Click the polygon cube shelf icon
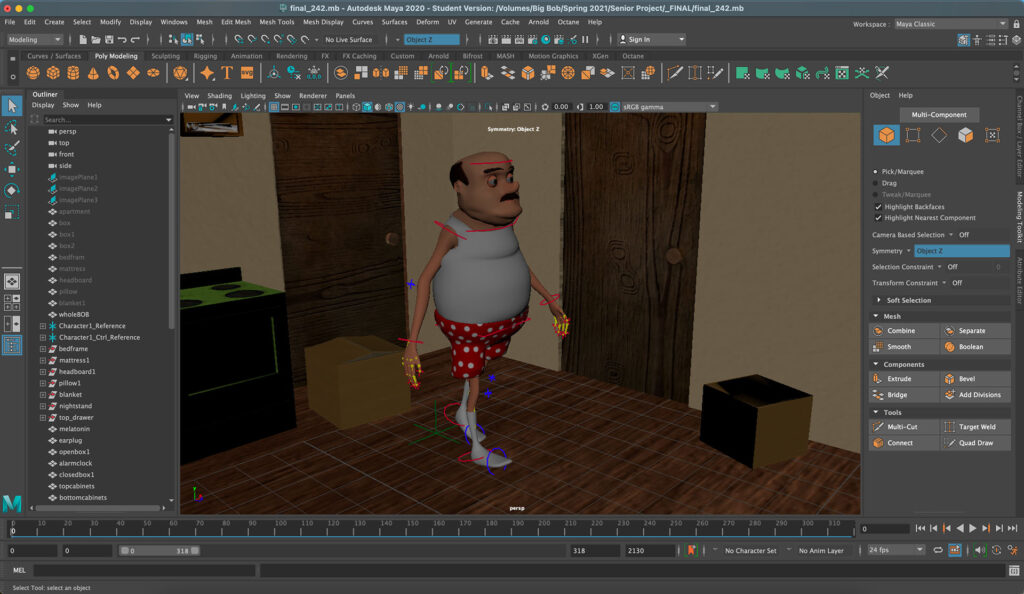The width and height of the screenshot is (1024, 594). click(52, 73)
